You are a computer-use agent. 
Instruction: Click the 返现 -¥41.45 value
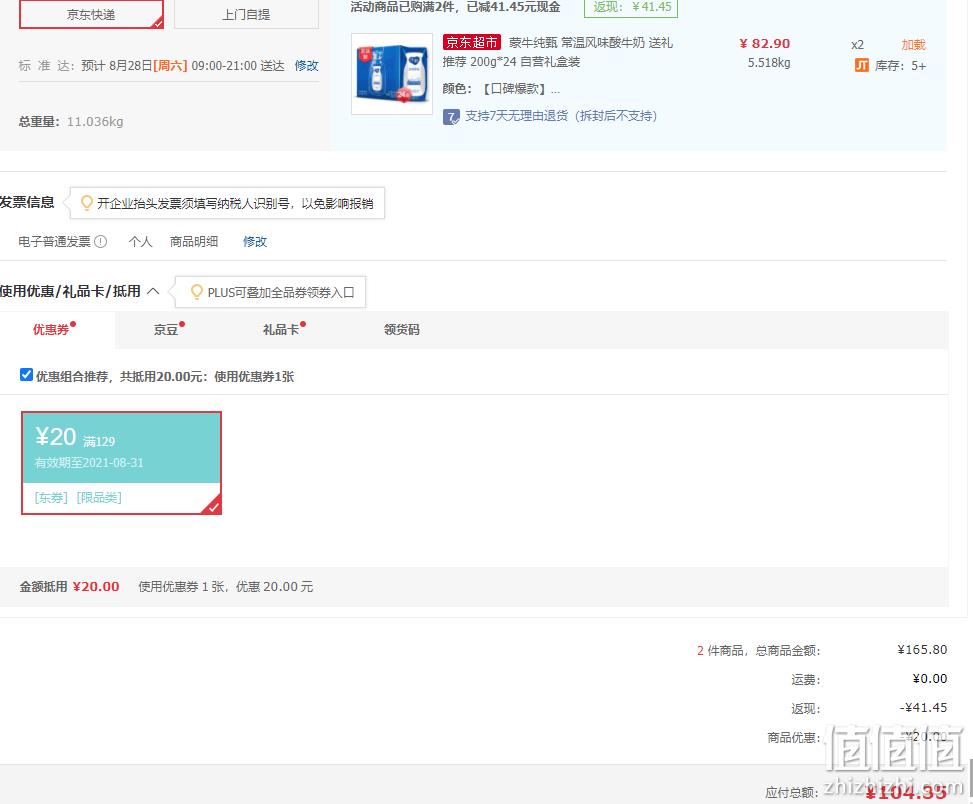tap(923, 708)
